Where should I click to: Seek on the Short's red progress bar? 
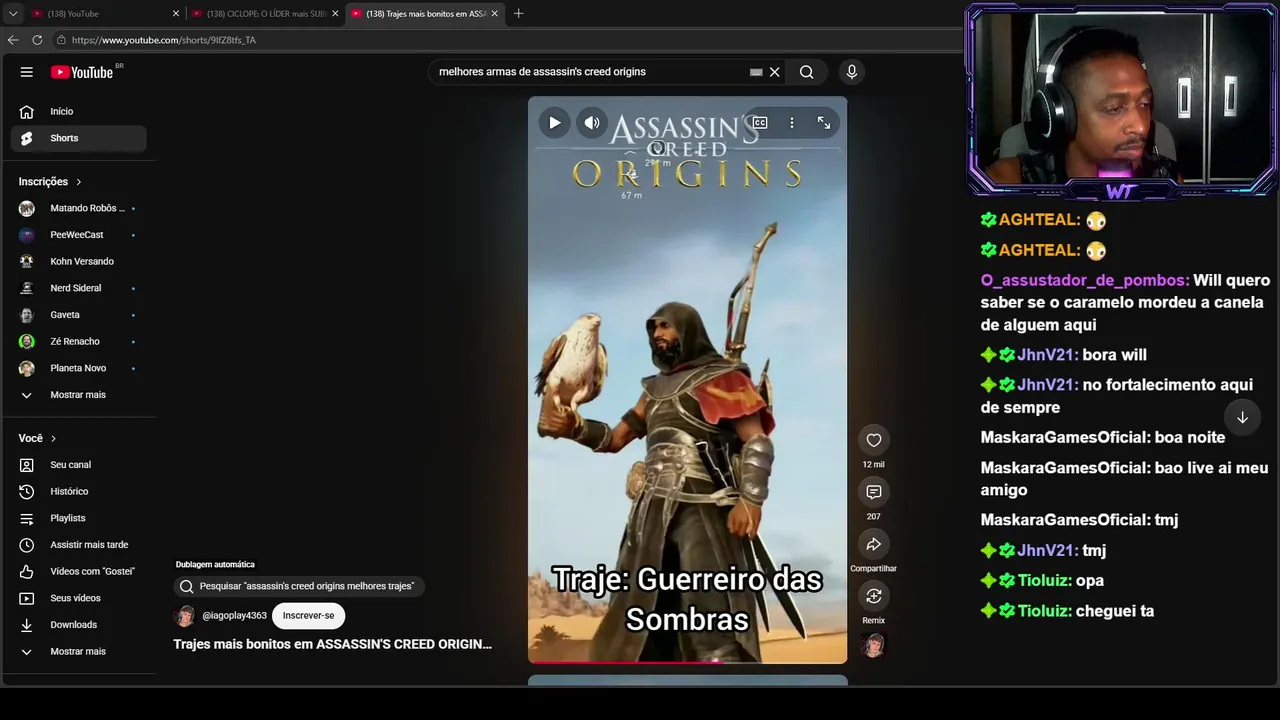688,661
